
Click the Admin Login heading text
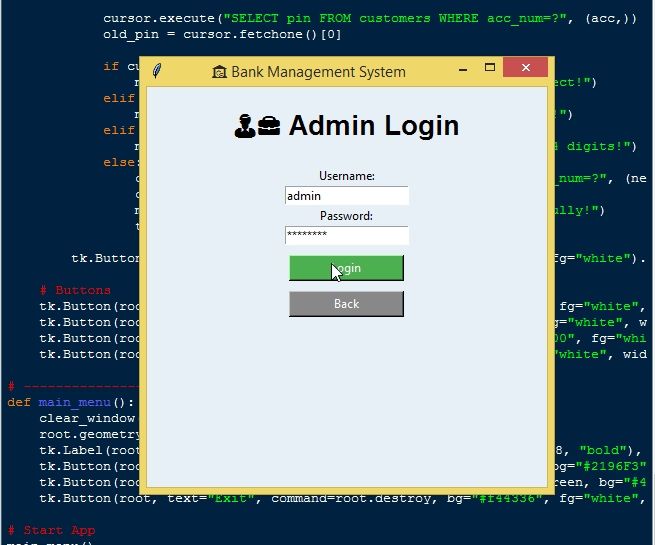pos(373,126)
